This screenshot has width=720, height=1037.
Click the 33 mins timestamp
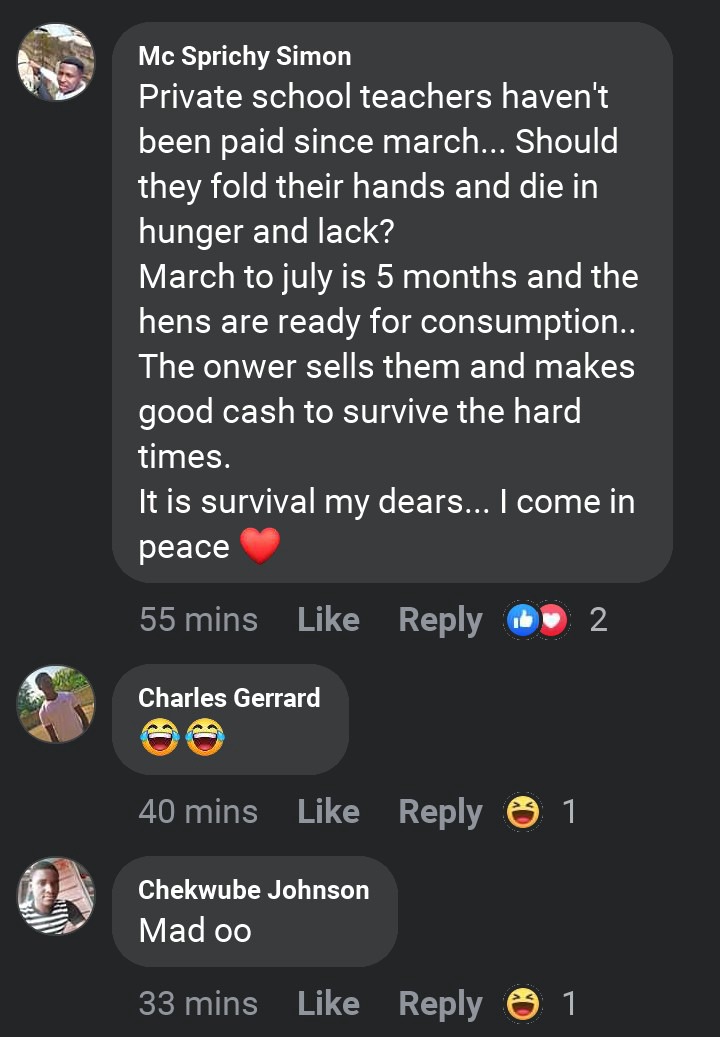tap(198, 1003)
